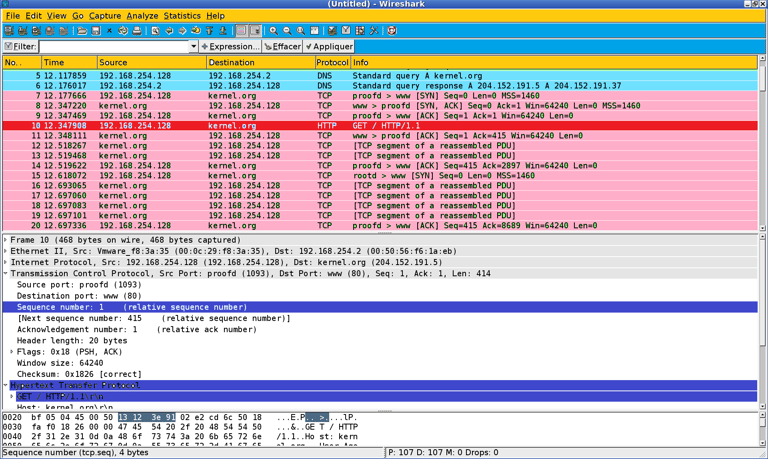The image size is (768, 459).
Task: Click the packet list vertical scrollbar
Action: point(762,143)
